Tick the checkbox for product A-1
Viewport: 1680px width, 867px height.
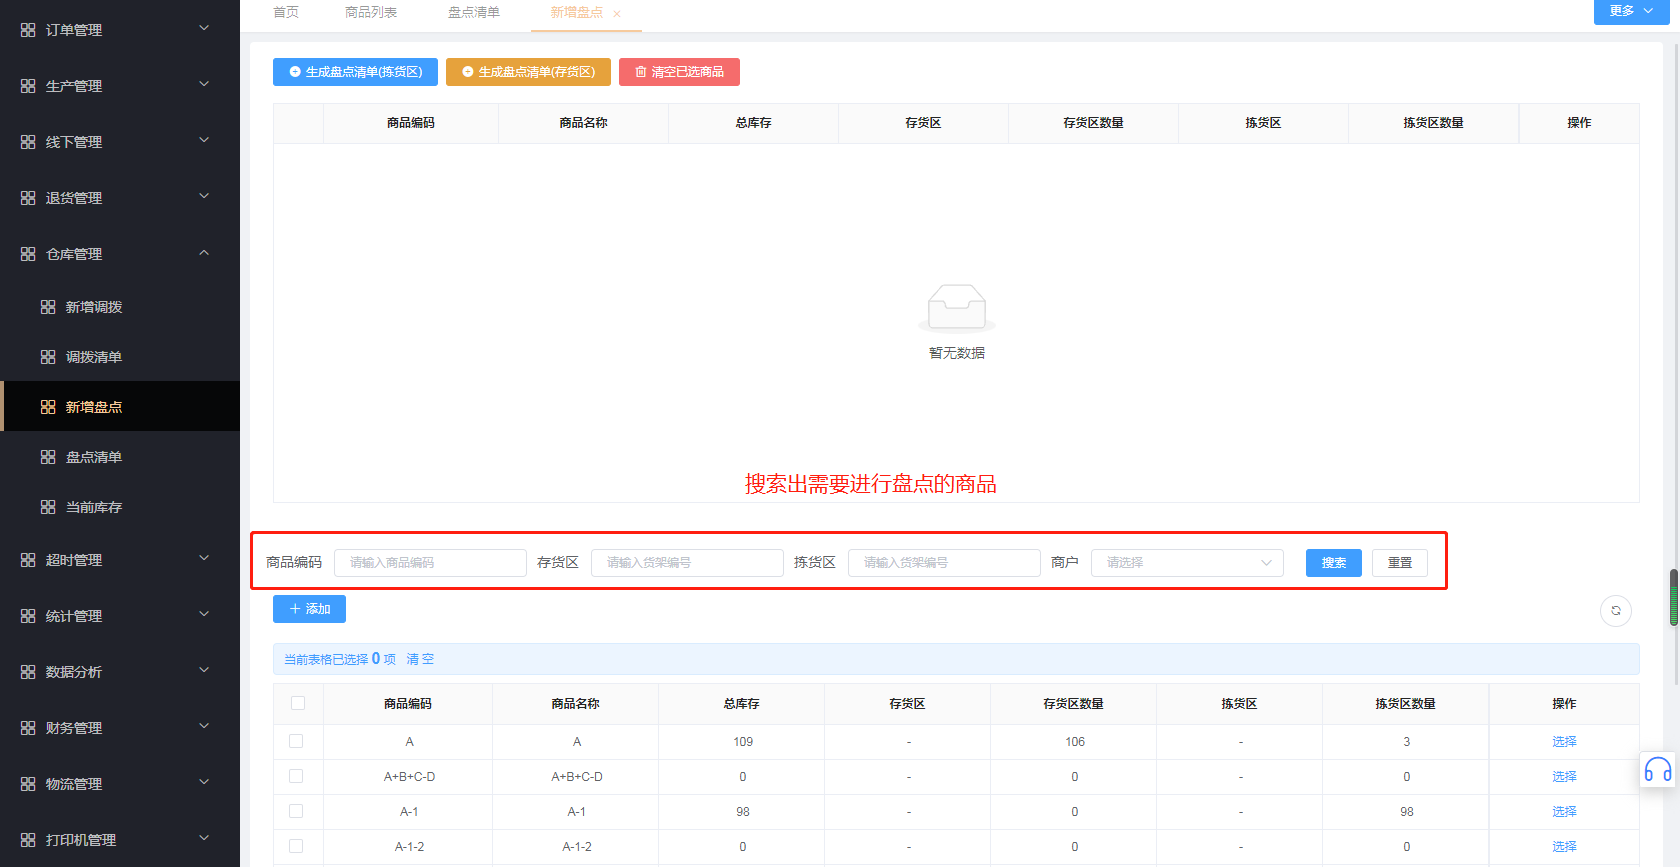click(296, 811)
